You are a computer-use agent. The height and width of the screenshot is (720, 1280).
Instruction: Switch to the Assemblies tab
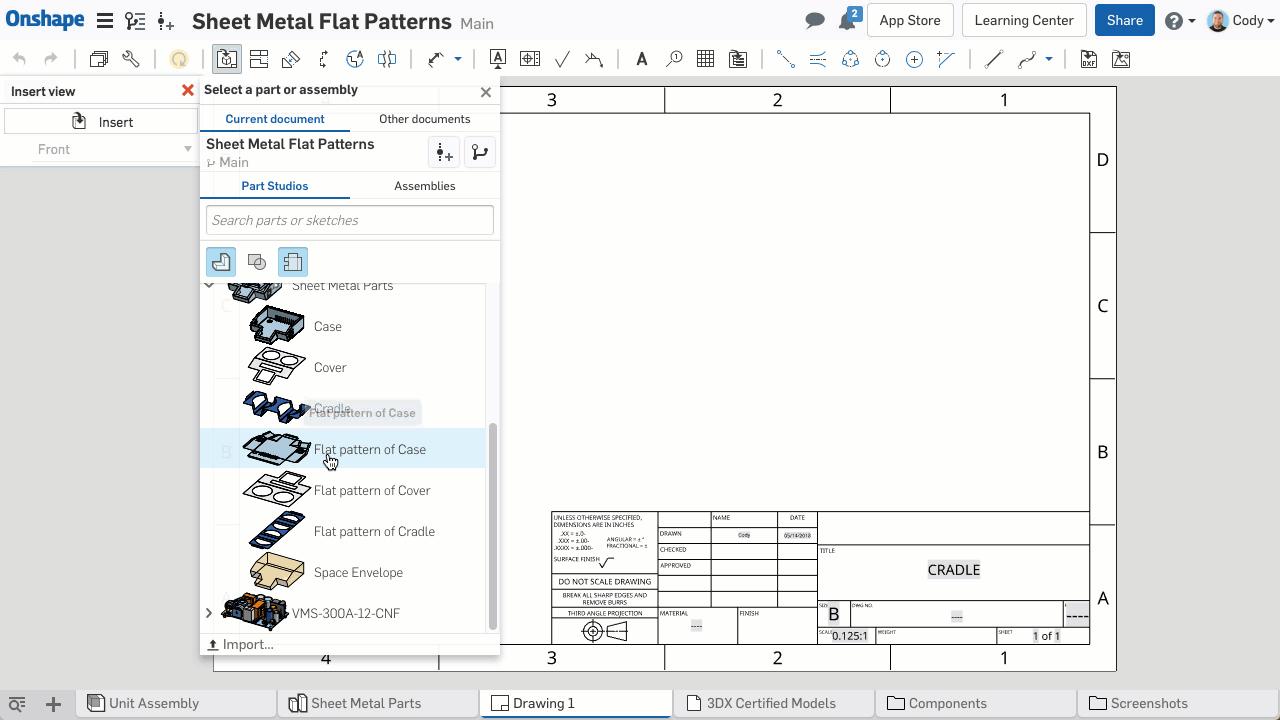[x=425, y=186]
